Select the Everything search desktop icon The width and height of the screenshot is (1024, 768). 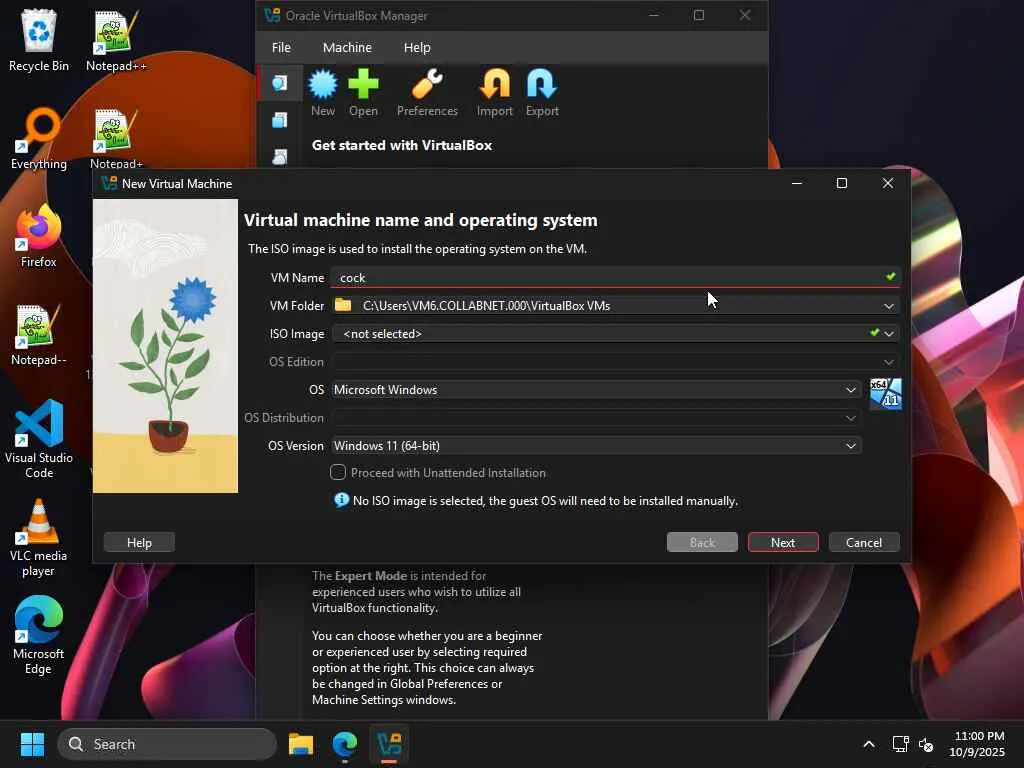[39, 138]
